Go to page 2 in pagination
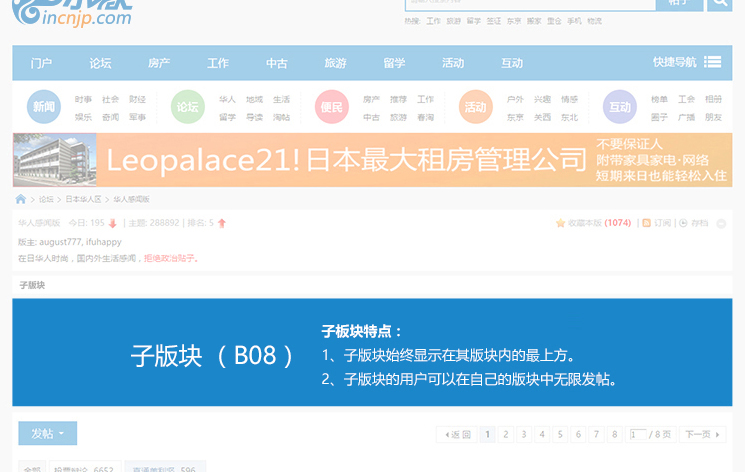This screenshot has height=472, width=745. (506, 434)
